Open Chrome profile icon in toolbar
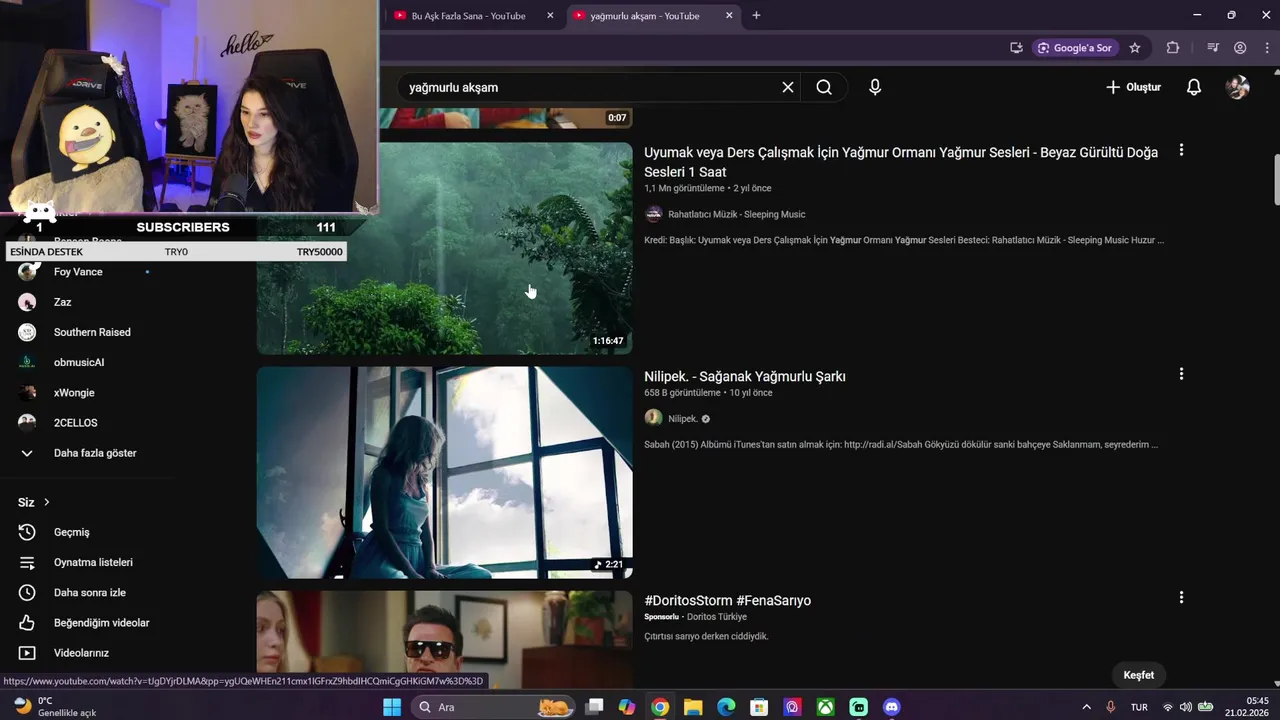Screen dimensions: 1280x720 (x=1240, y=48)
